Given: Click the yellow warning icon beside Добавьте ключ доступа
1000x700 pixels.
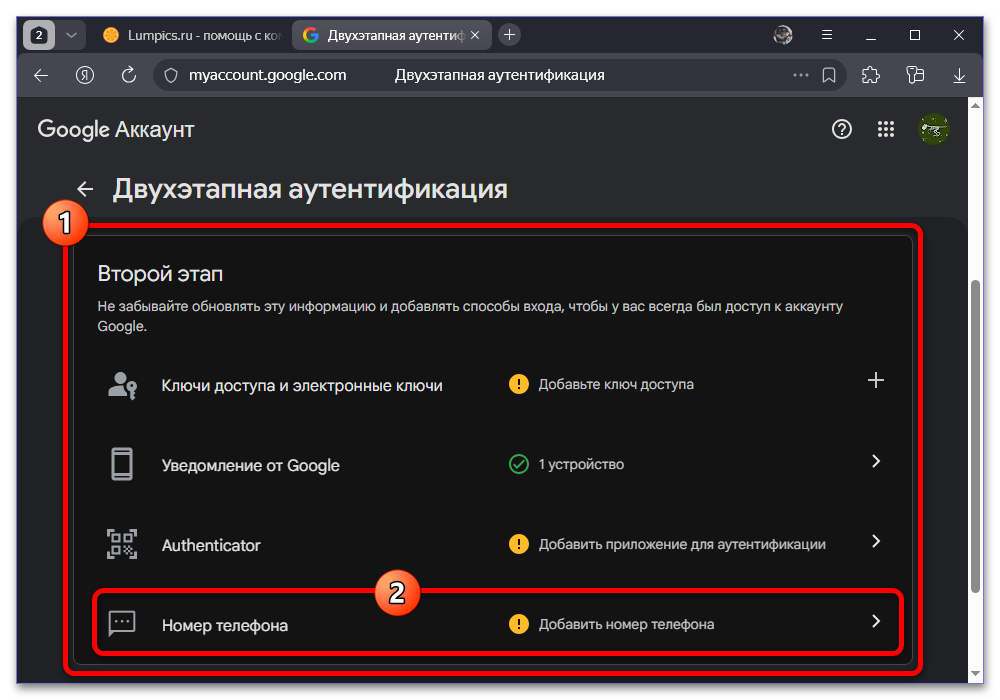Looking at the screenshot, I should point(518,384).
